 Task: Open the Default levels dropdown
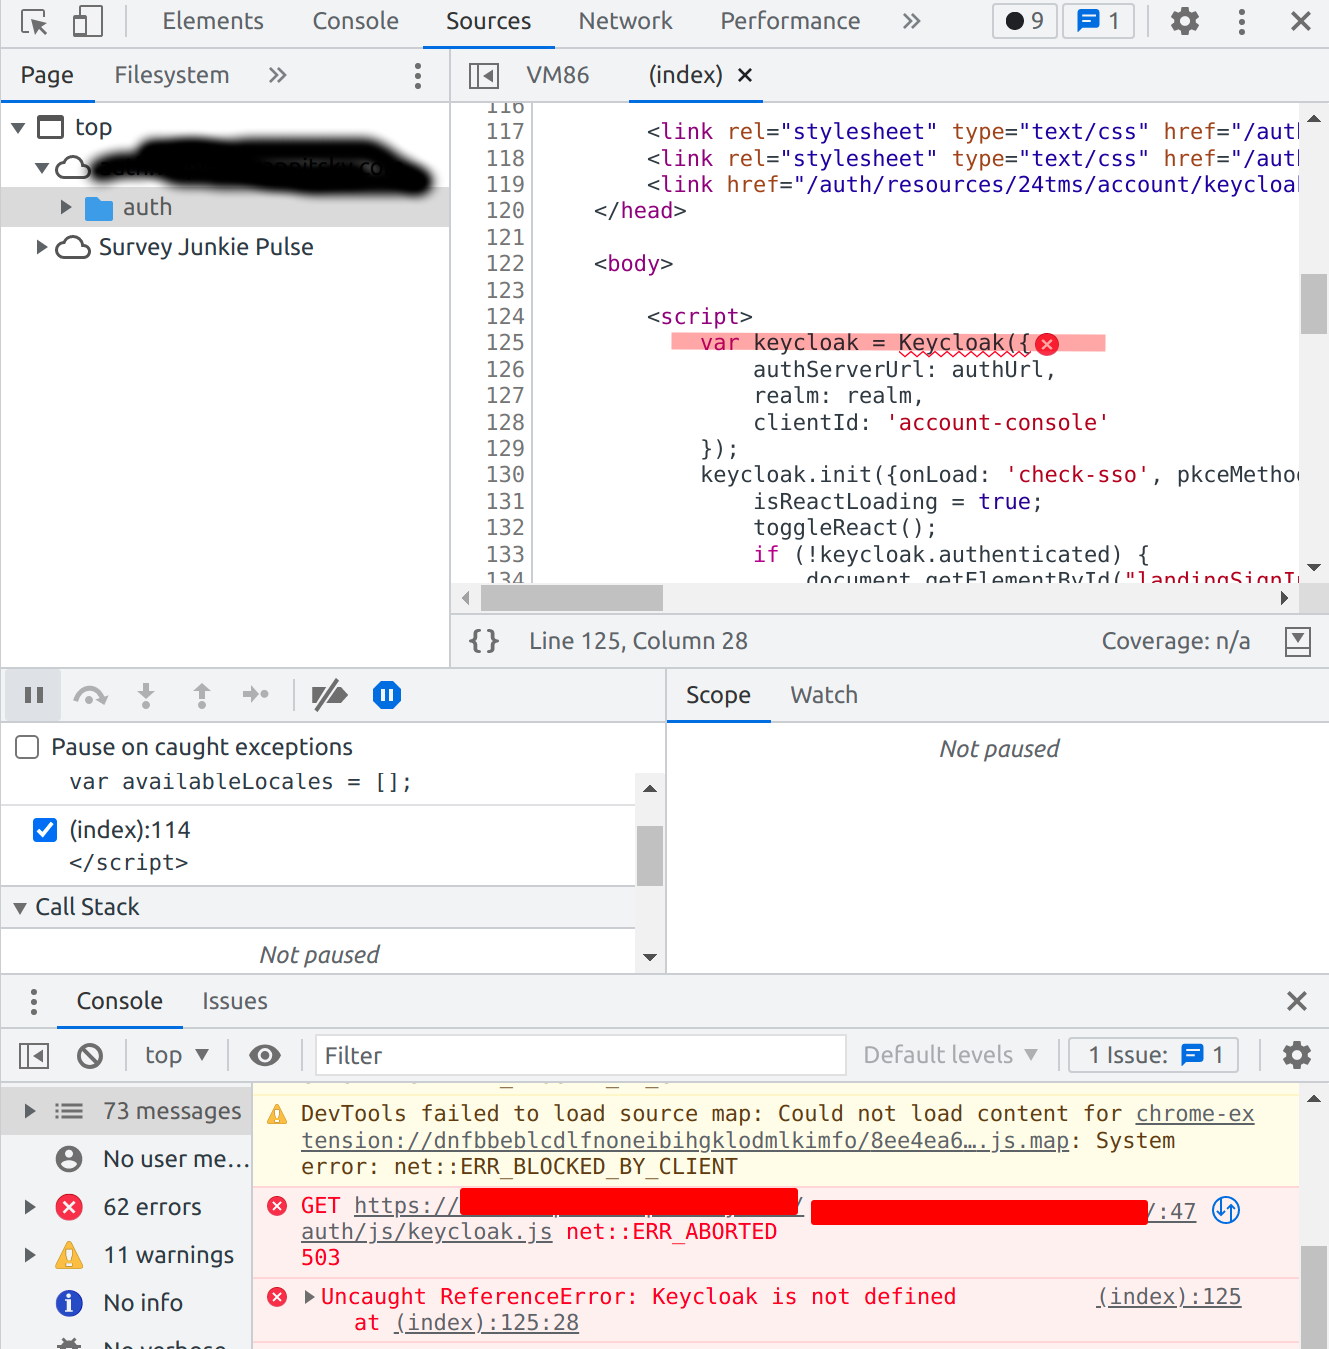(948, 1055)
